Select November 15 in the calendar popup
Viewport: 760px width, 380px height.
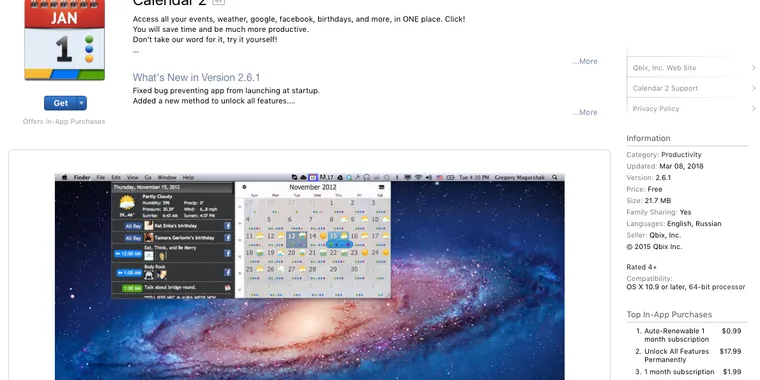[x=339, y=238]
